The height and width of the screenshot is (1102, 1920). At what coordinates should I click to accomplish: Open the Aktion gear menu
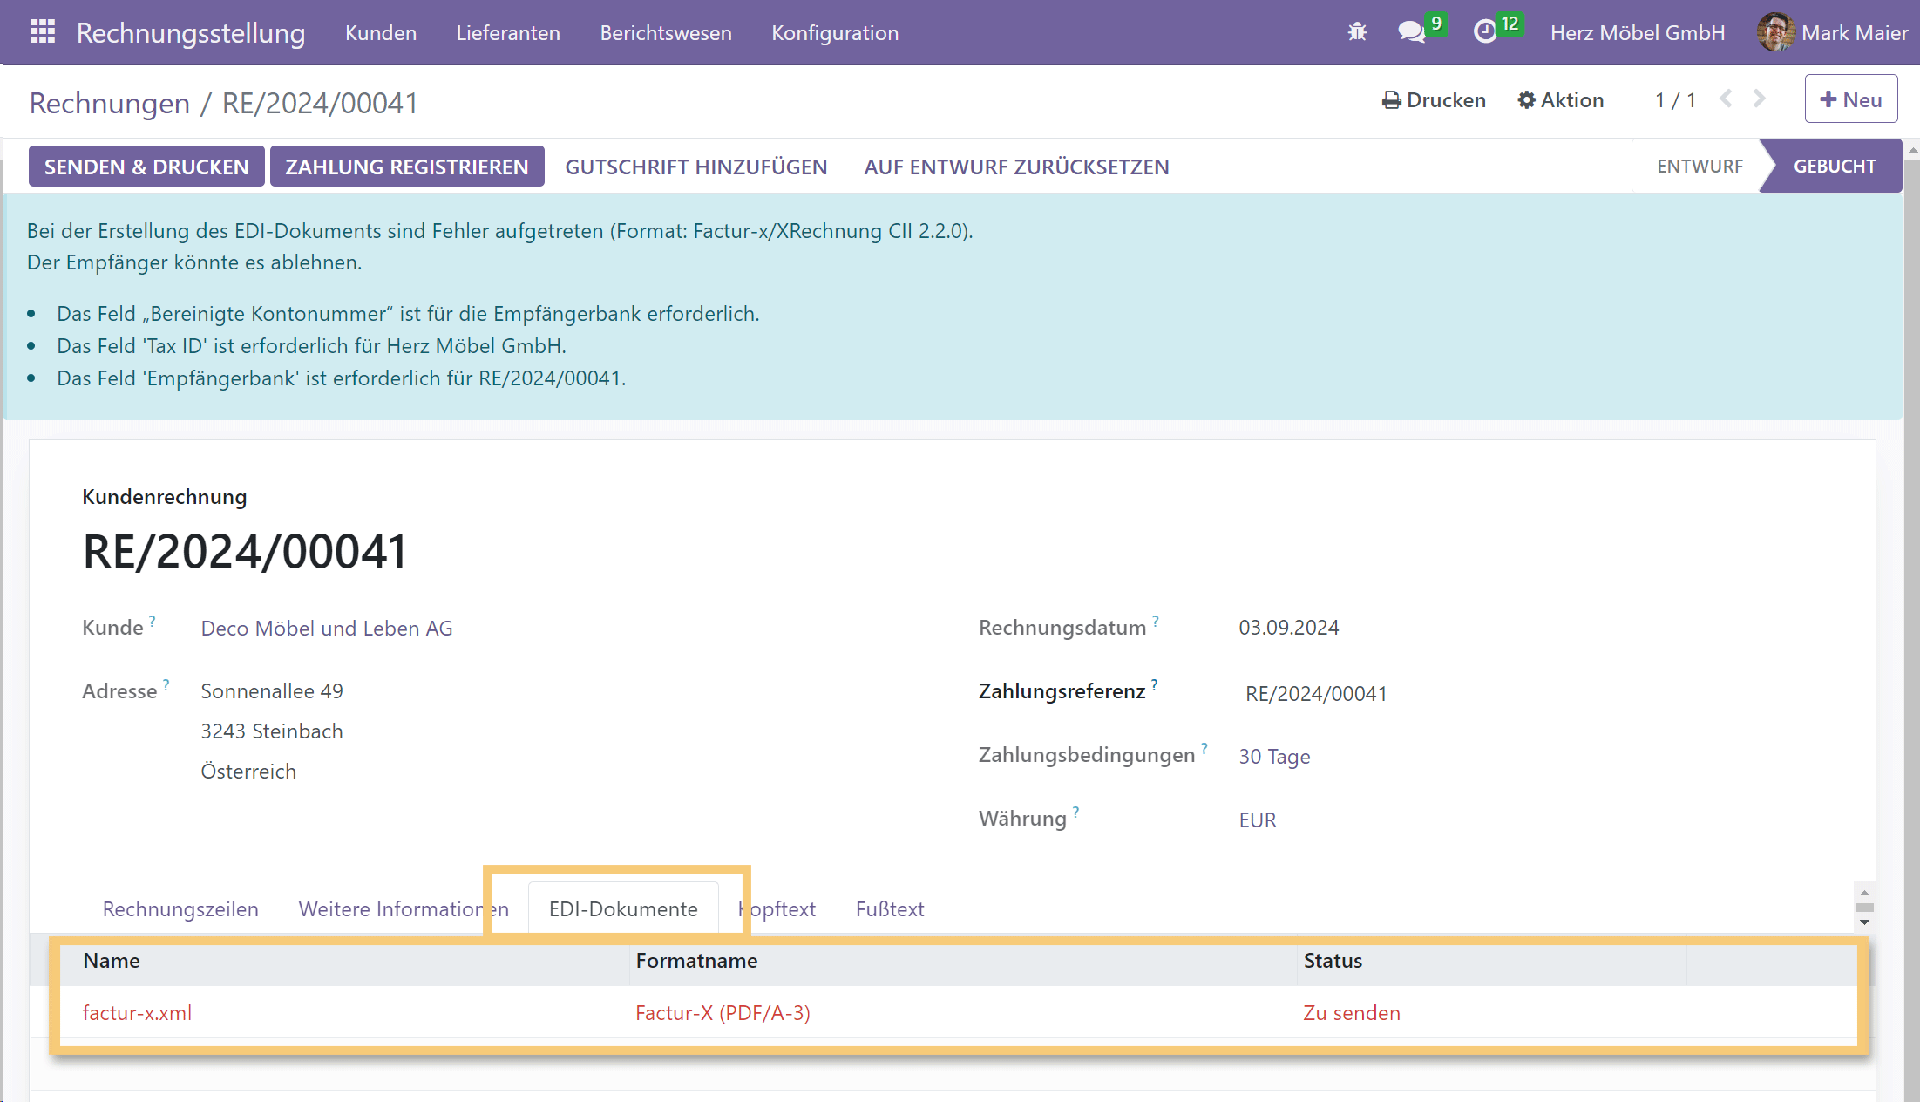pos(1560,100)
